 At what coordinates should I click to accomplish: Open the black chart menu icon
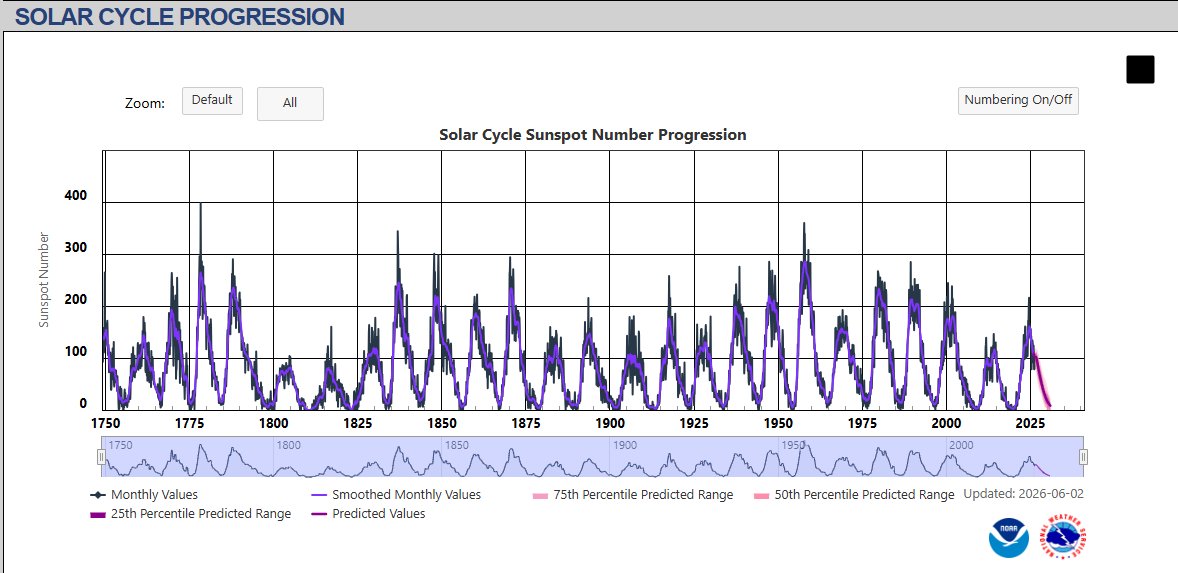tap(1140, 69)
